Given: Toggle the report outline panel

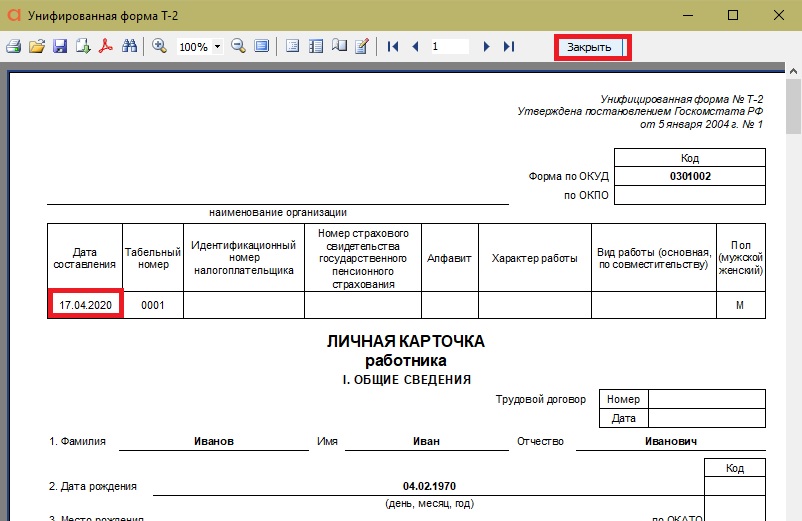Looking at the screenshot, I should [x=293, y=47].
